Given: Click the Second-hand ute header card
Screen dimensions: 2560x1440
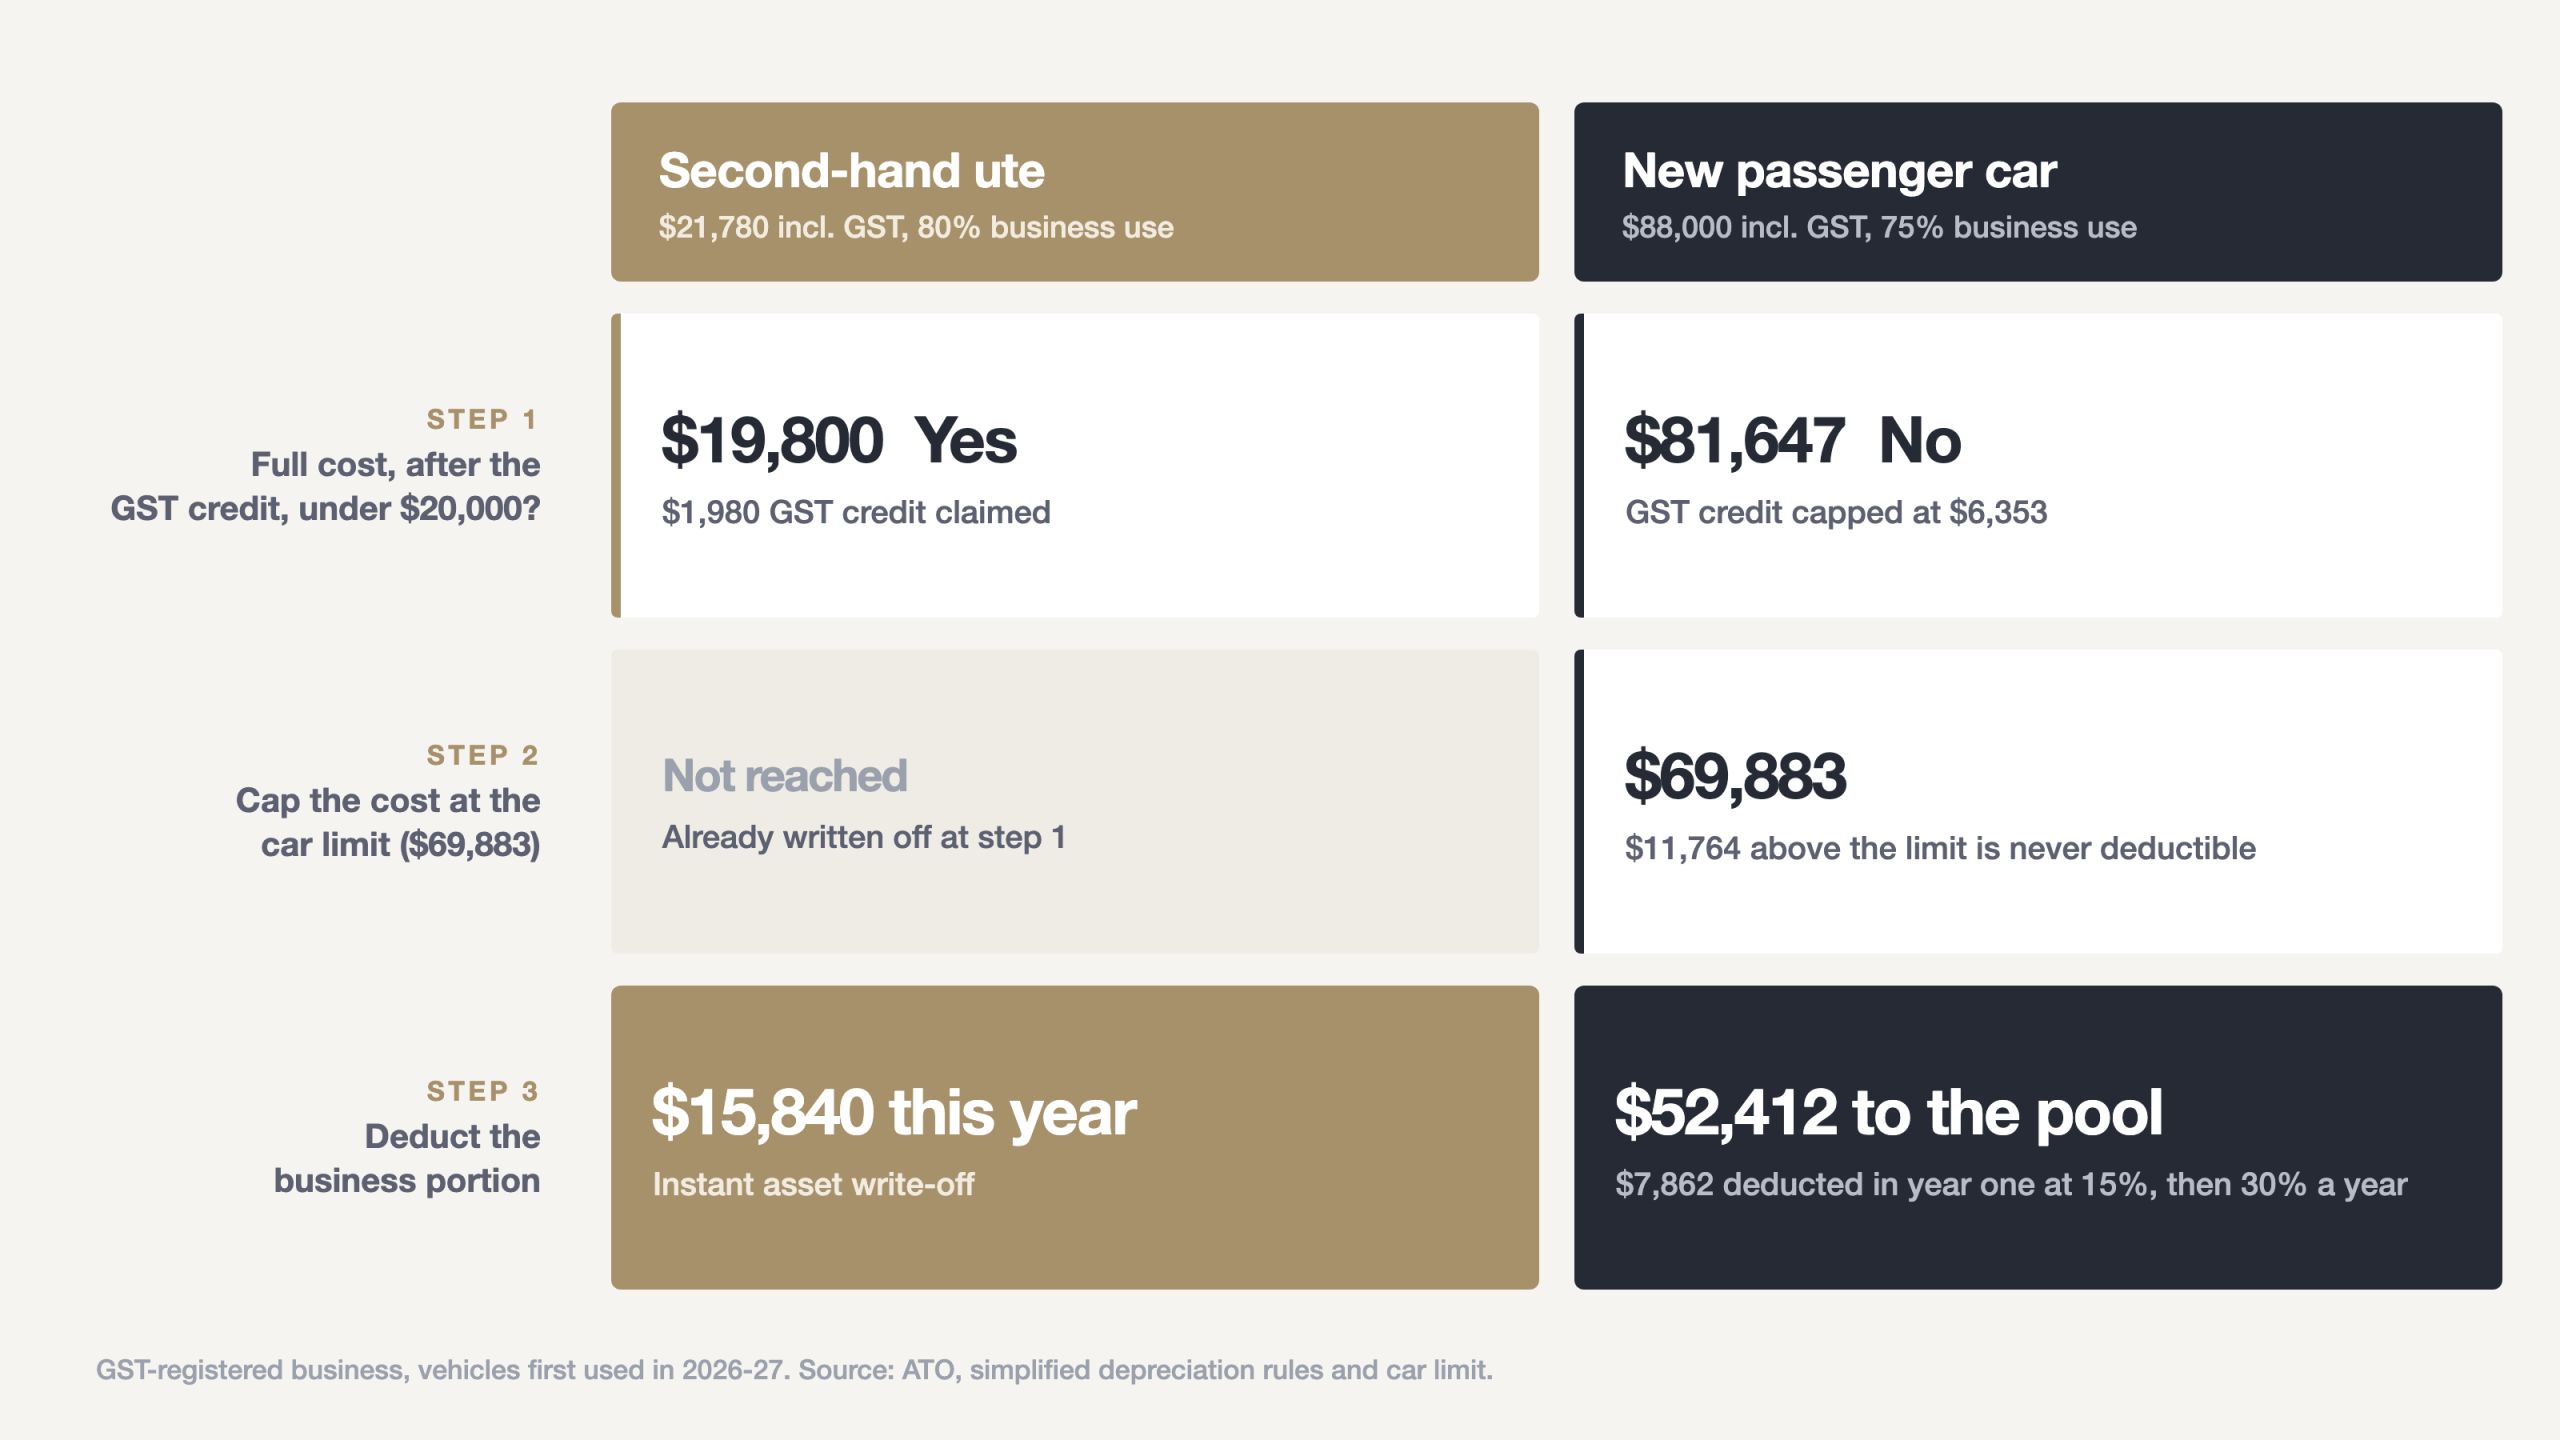Looking at the screenshot, I should click(x=1074, y=191).
